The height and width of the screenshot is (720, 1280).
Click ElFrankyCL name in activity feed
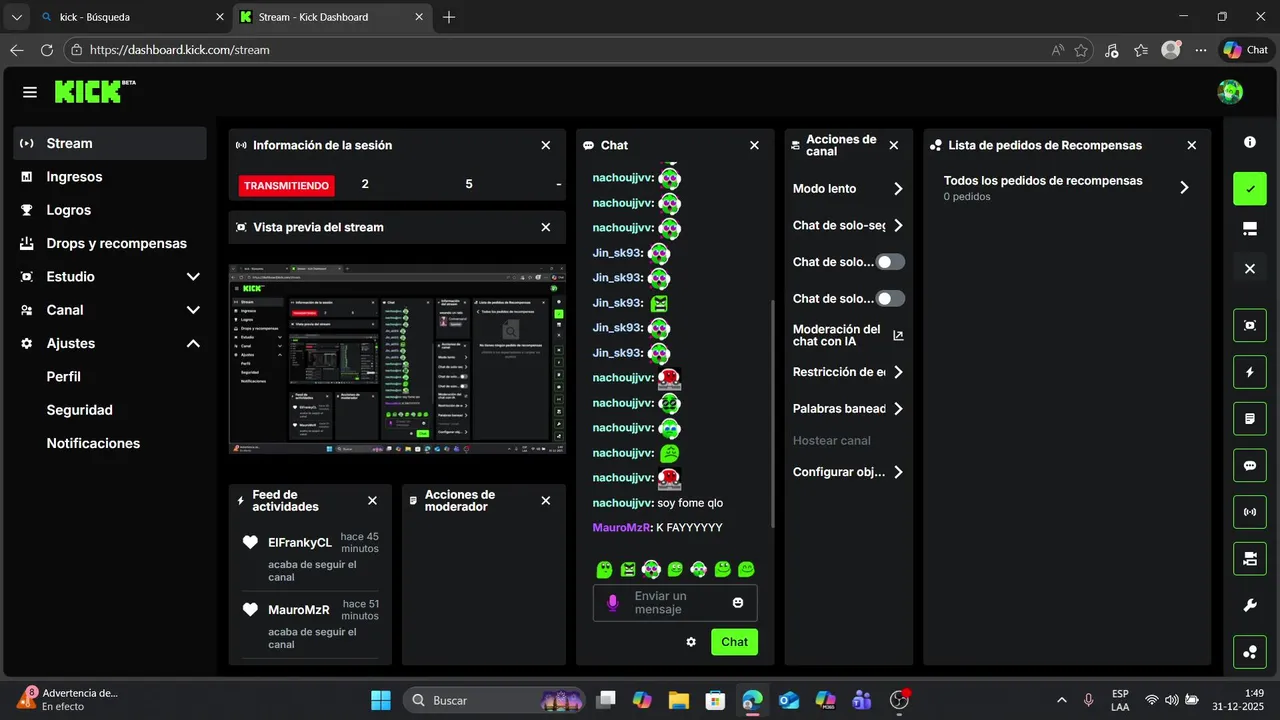[x=300, y=543]
